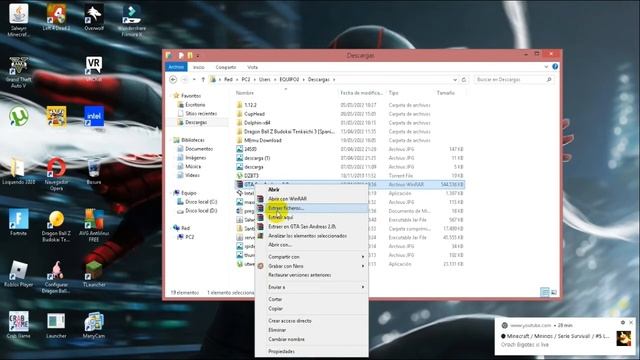Viewport: 640px width, 360px height.
Task: Open Configurar Dragon Ball desktop icon
Action: tap(56, 278)
